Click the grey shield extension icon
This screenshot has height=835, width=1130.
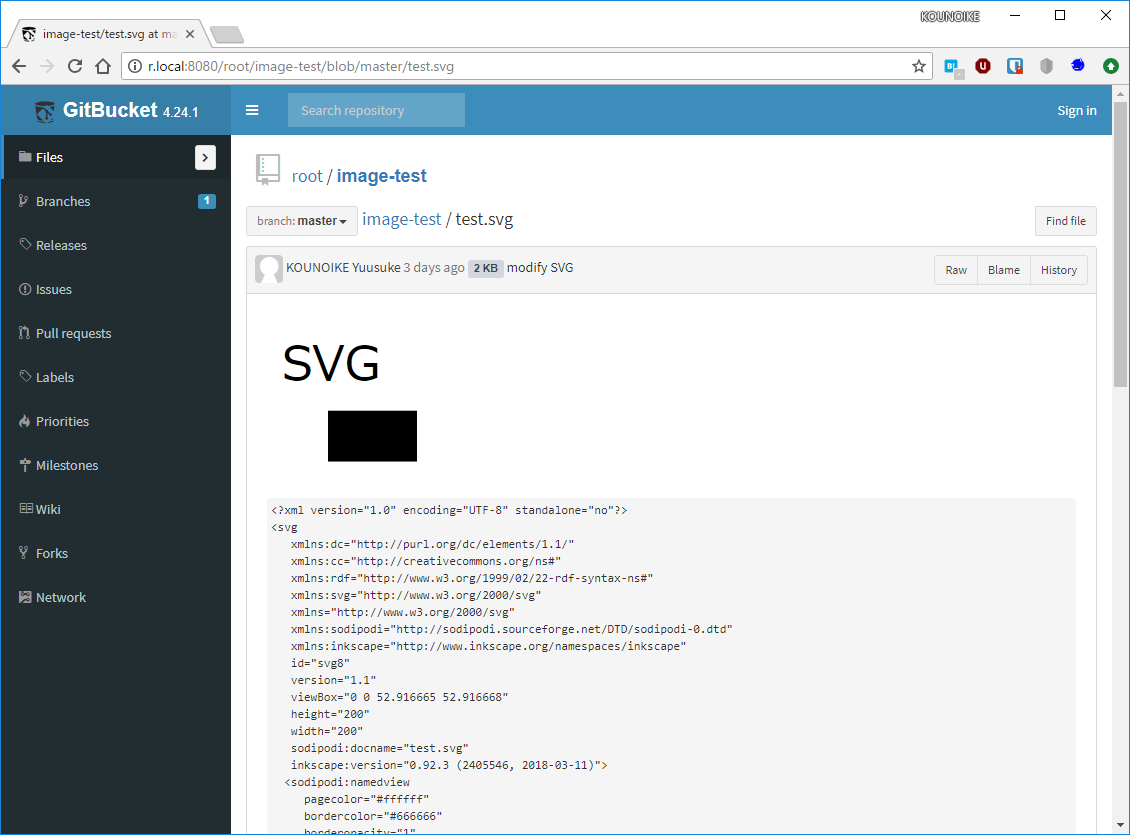[1046, 66]
